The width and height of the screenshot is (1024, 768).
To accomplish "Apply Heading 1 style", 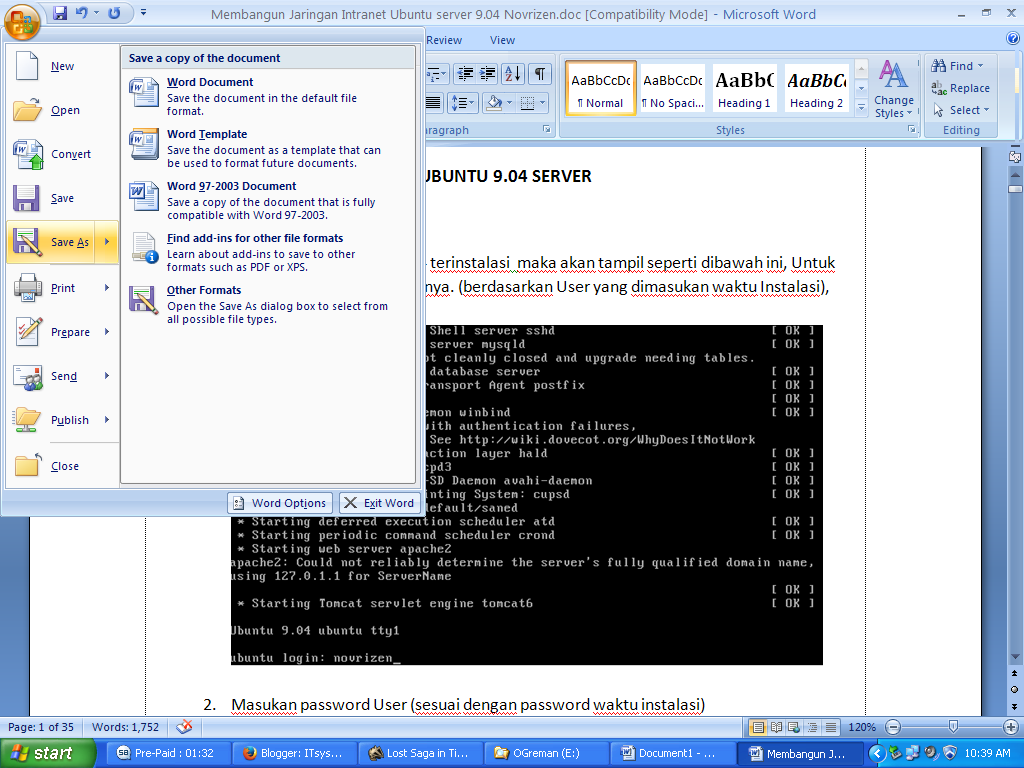I will (744, 89).
